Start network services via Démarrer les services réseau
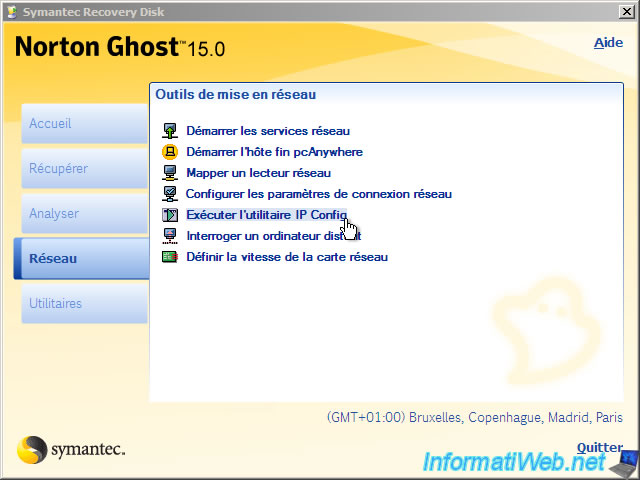The height and width of the screenshot is (480, 640). tap(268, 131)
